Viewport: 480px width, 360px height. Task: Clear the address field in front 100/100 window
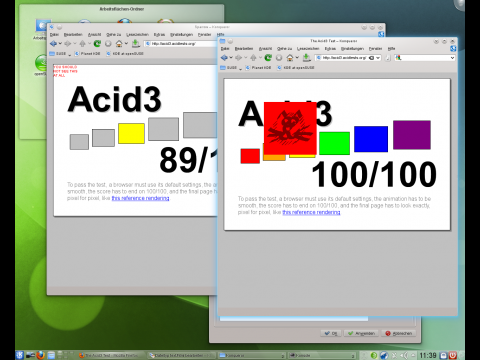pyautogui.click(x=371, y=58)
